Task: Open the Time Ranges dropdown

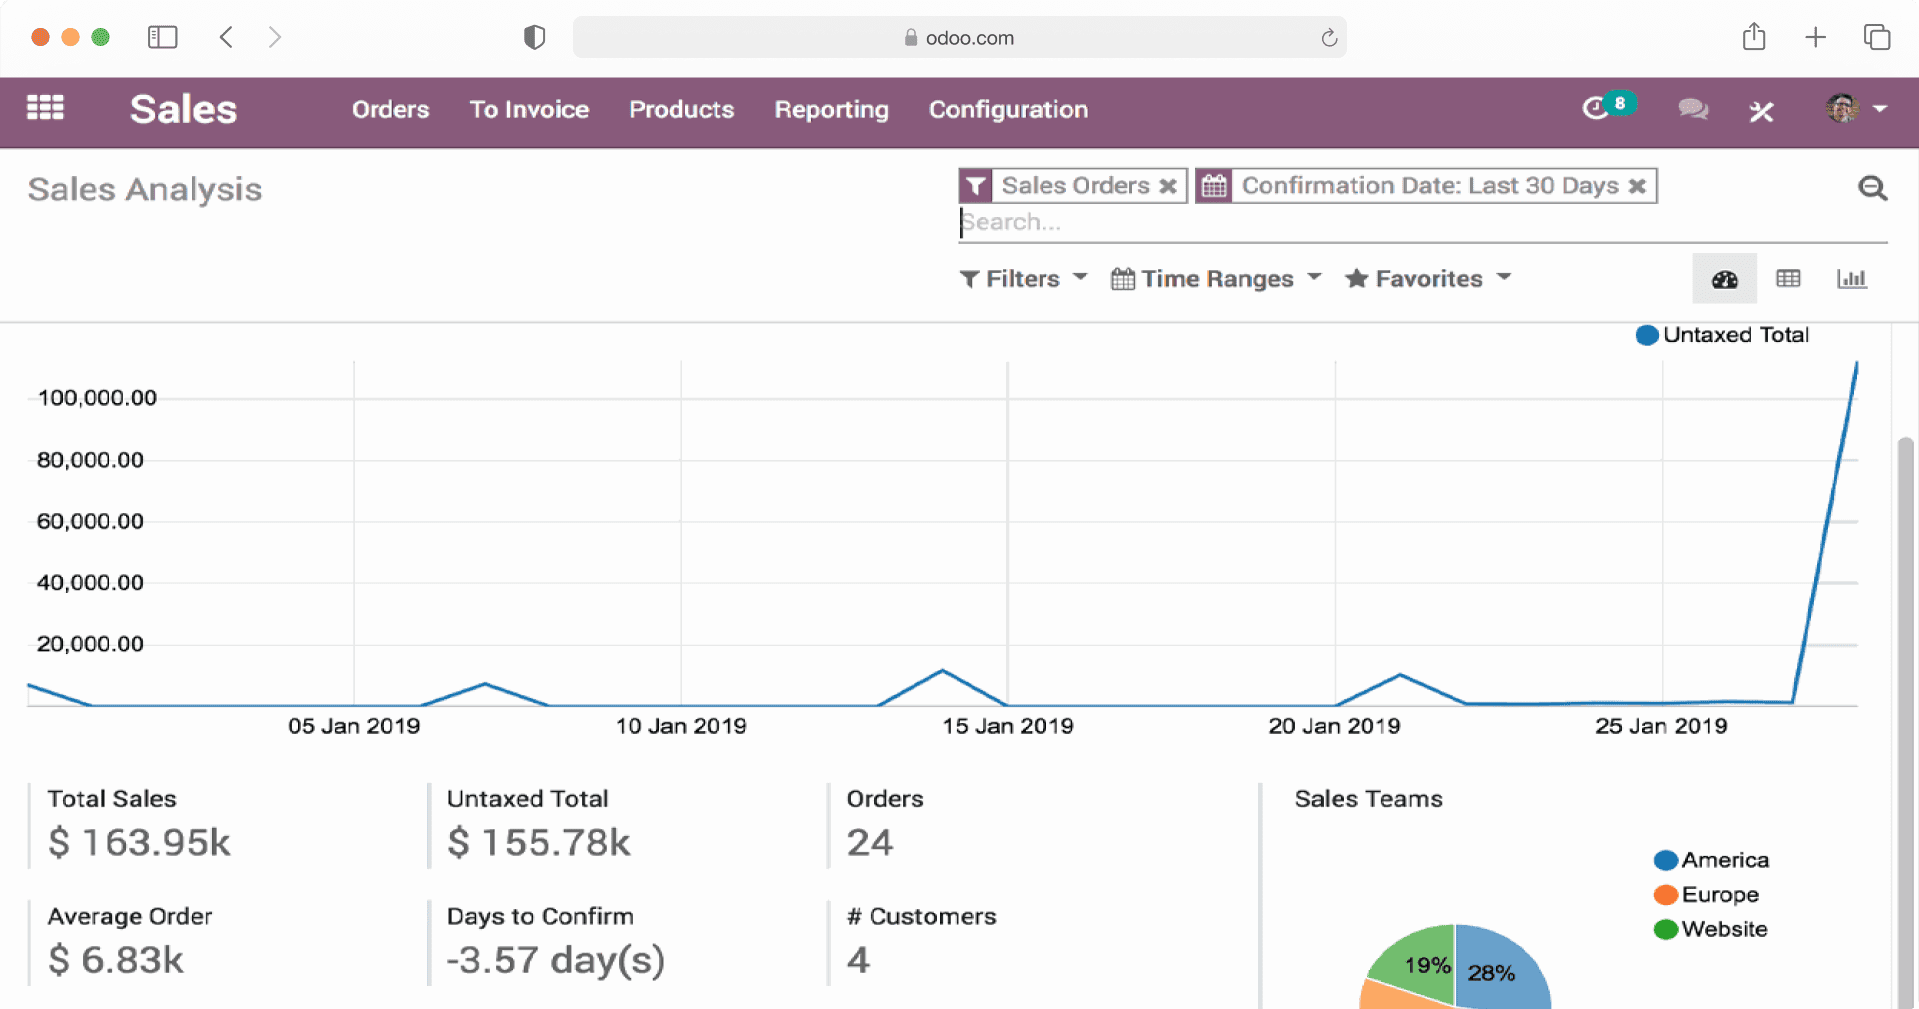Action: (1216, 279)
